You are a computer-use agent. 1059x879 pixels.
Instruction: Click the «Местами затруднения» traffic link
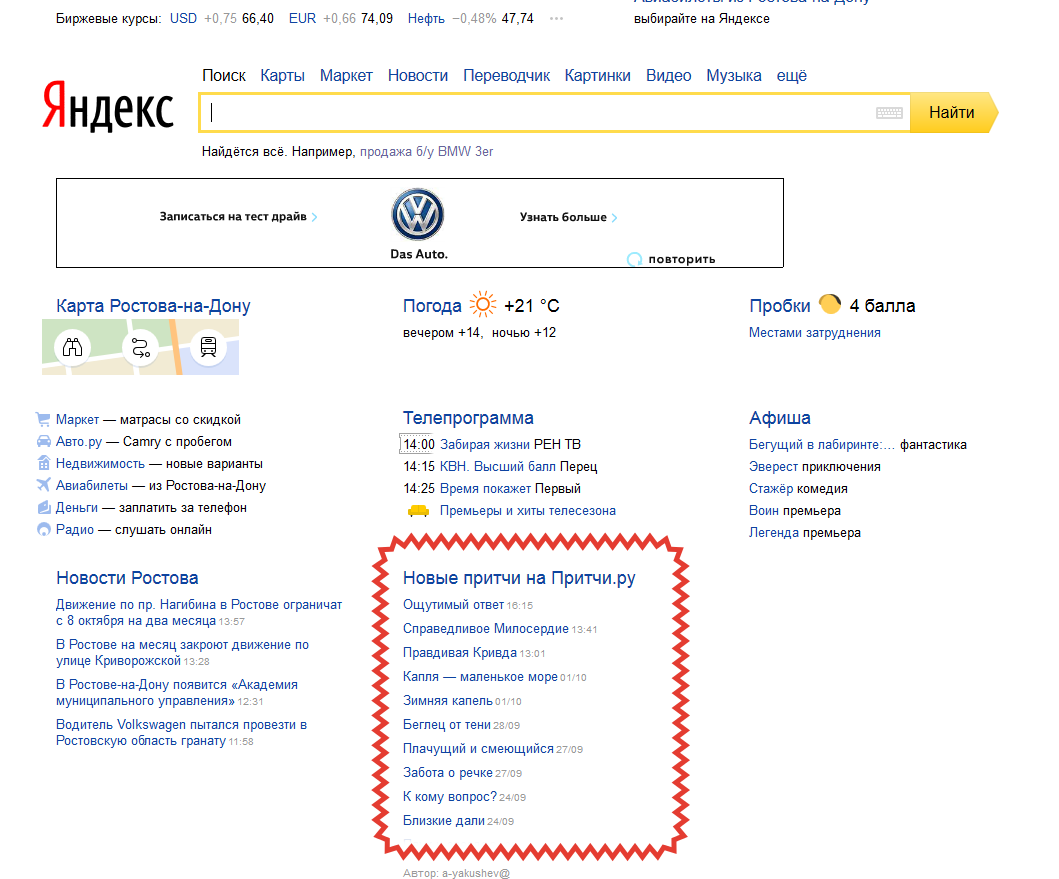(x=815, y=332)
